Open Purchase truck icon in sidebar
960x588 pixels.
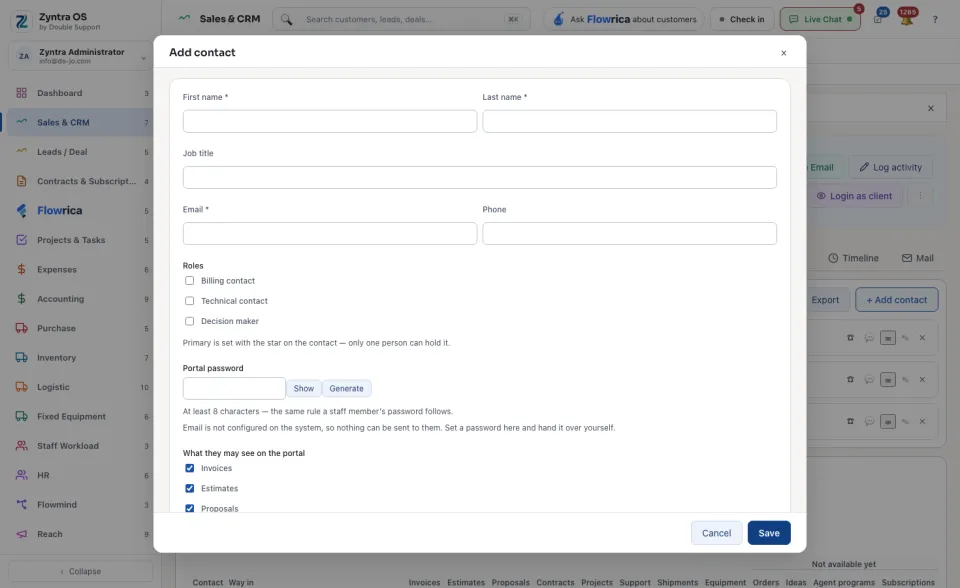pyautogui.click(x=21, y=328)
